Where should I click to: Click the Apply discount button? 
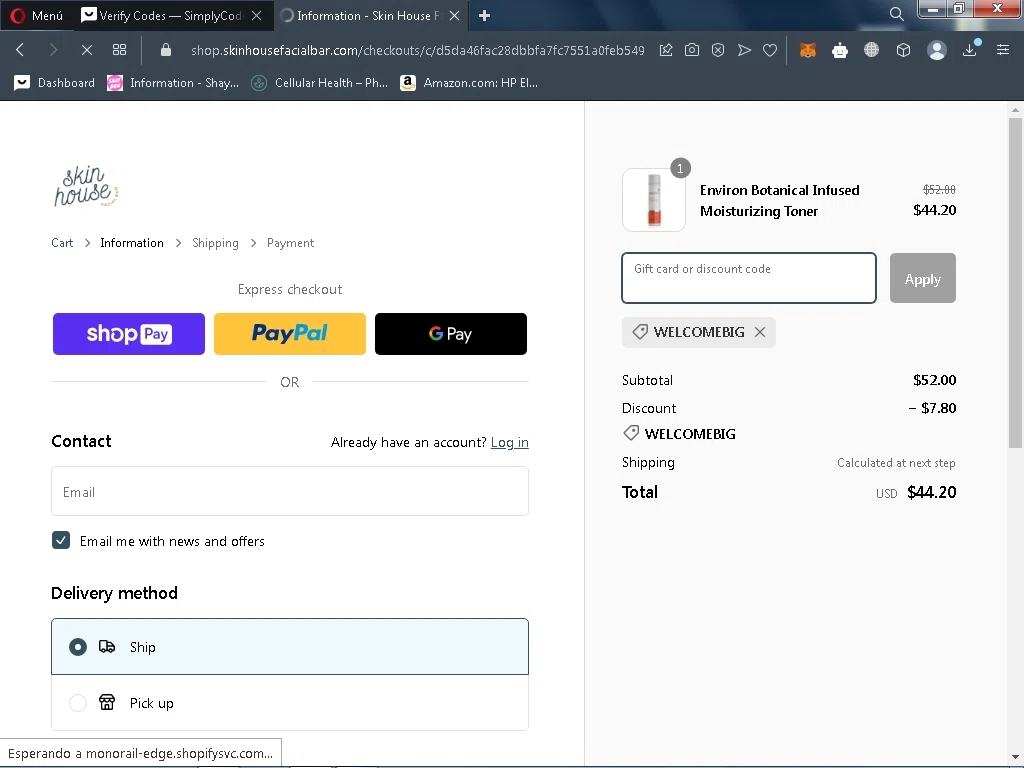[x=923, y=278]
